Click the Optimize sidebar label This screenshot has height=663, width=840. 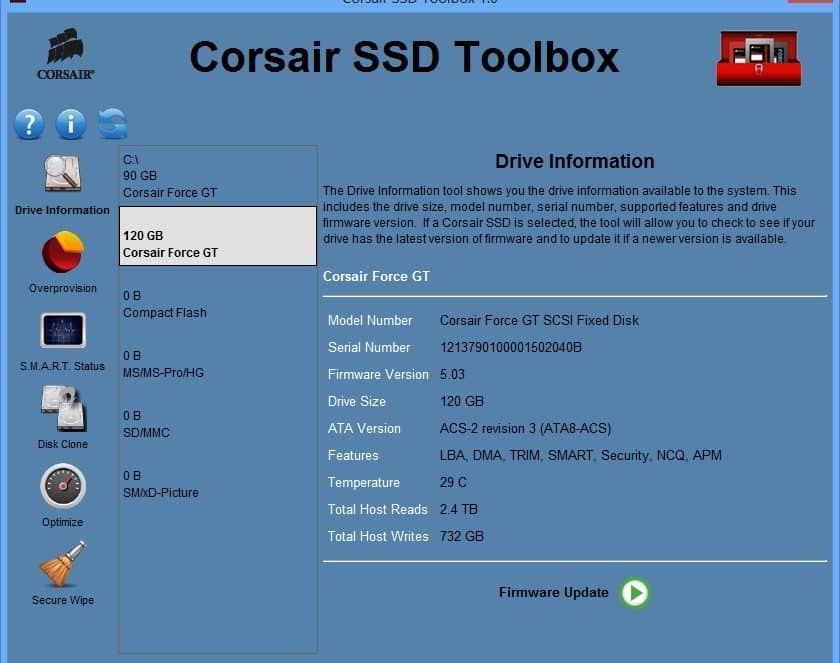pos(63,522)
